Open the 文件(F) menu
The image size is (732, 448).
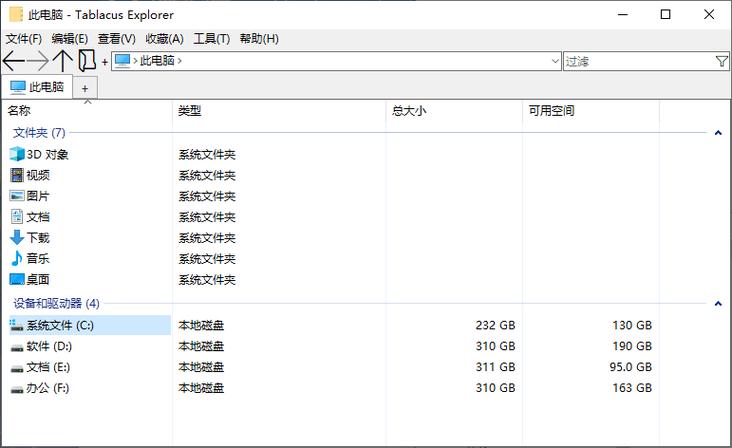tap(23, 38)
